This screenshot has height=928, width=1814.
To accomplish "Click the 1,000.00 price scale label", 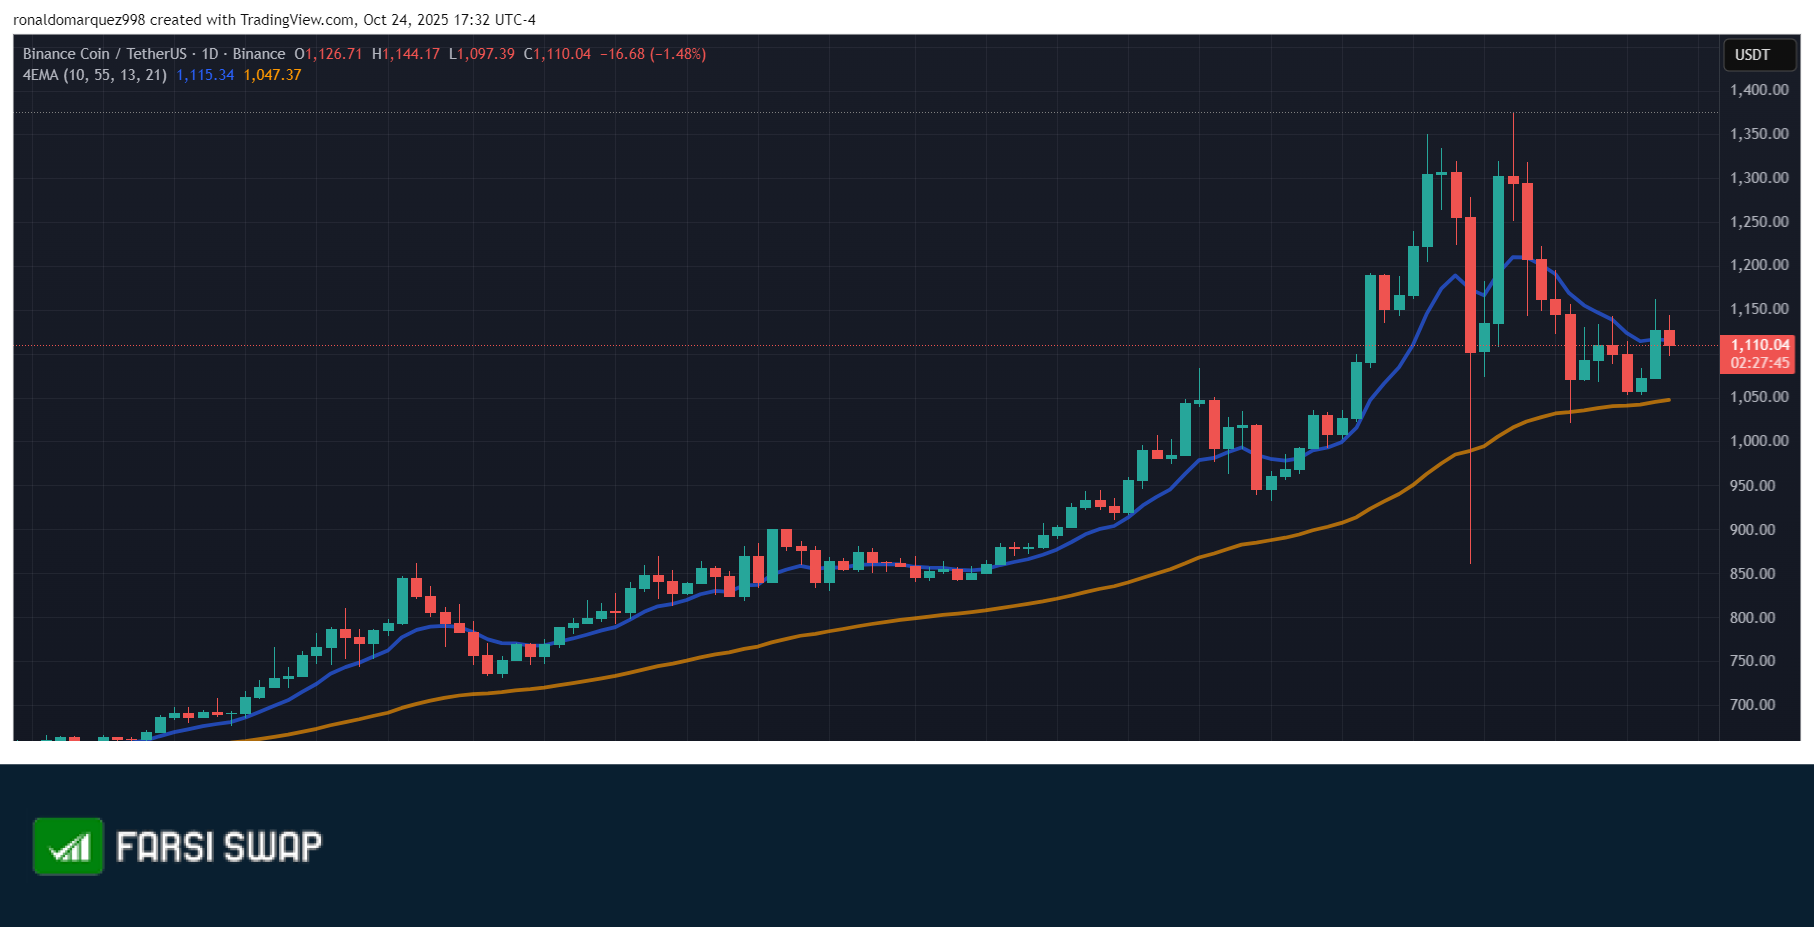I will [1759, 441].
